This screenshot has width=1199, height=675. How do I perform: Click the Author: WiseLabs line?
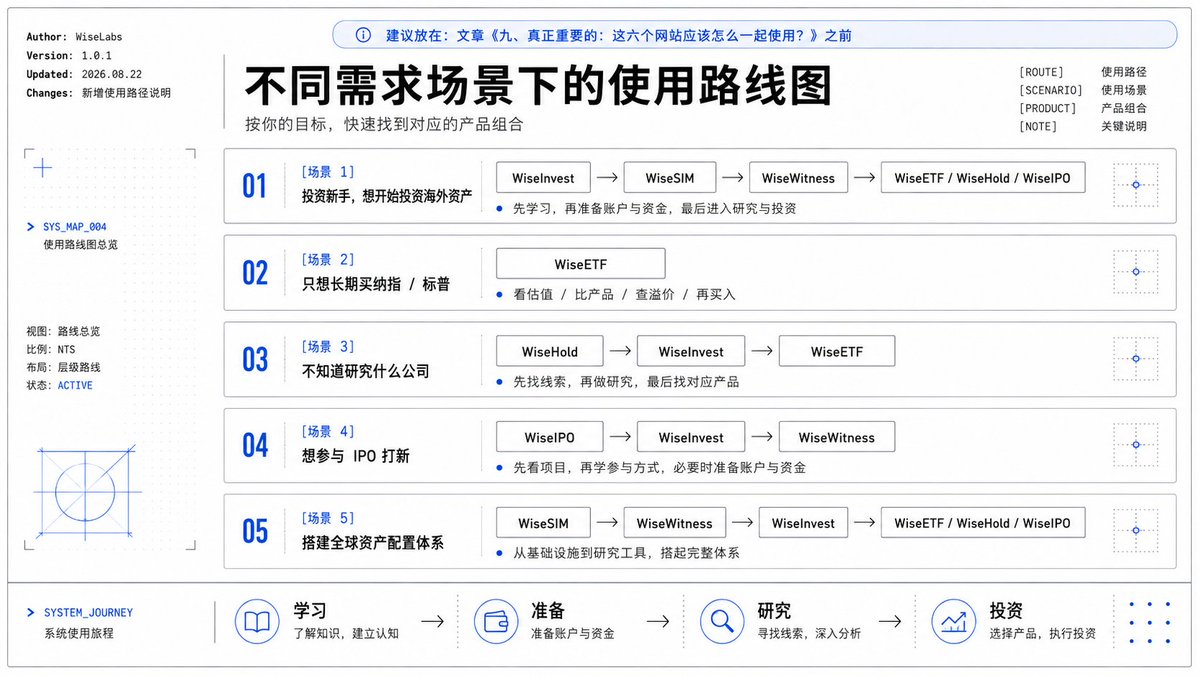(x=74, y=37)
